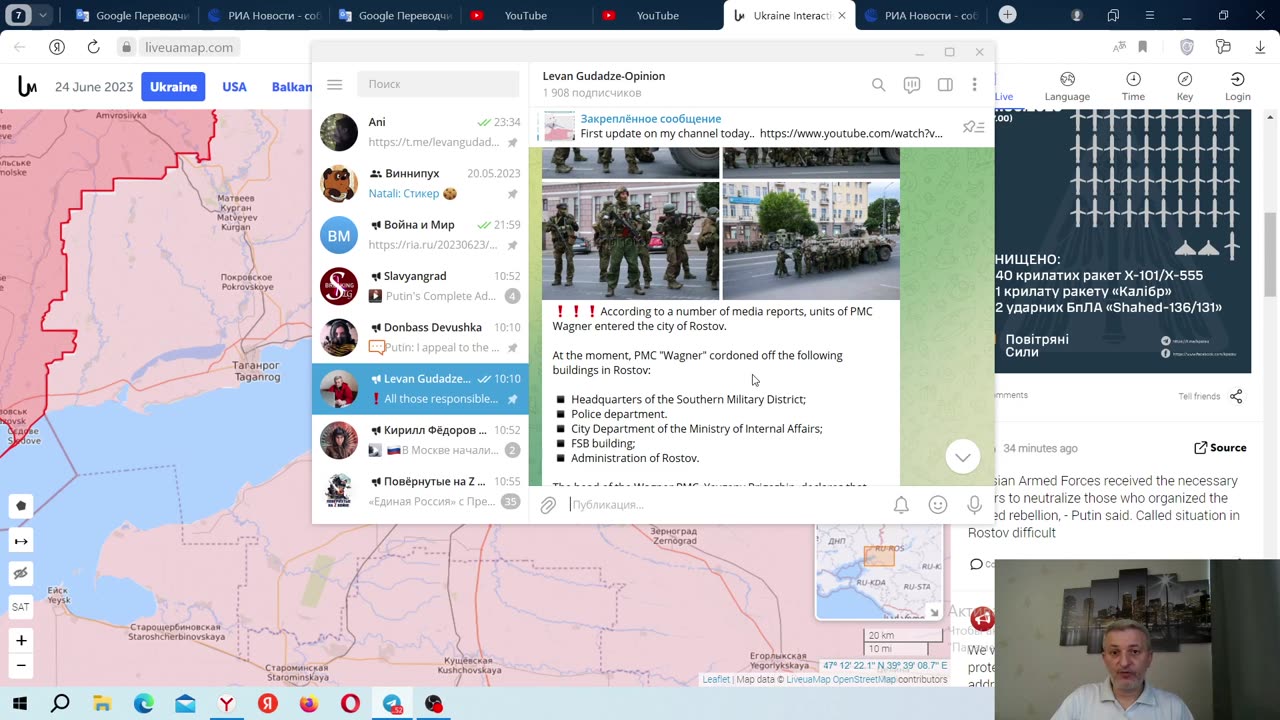Open the Windows Start menu

tap(19, 704)
